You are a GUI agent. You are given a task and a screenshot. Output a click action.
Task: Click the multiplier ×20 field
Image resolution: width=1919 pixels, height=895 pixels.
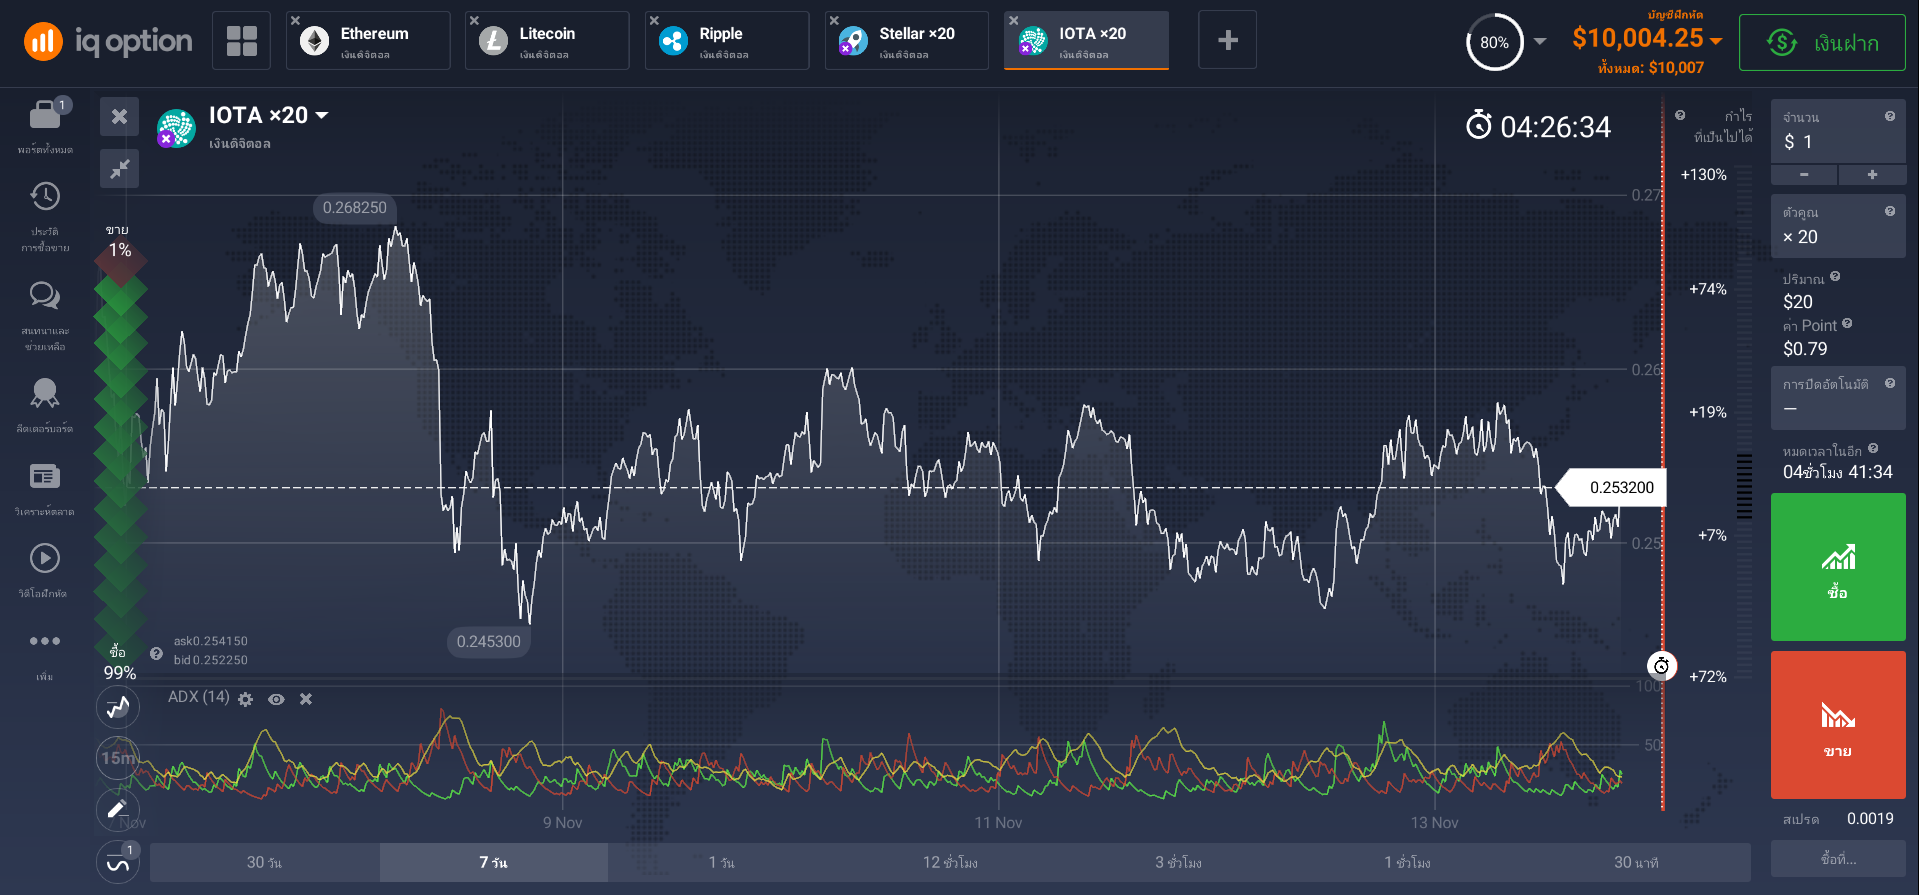(1837, 227)
